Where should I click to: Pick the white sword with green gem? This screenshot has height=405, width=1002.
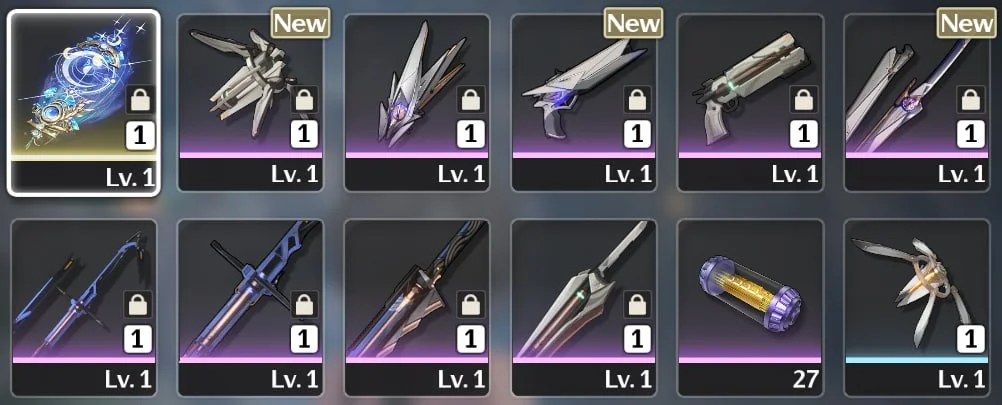(x=583, y=308)
